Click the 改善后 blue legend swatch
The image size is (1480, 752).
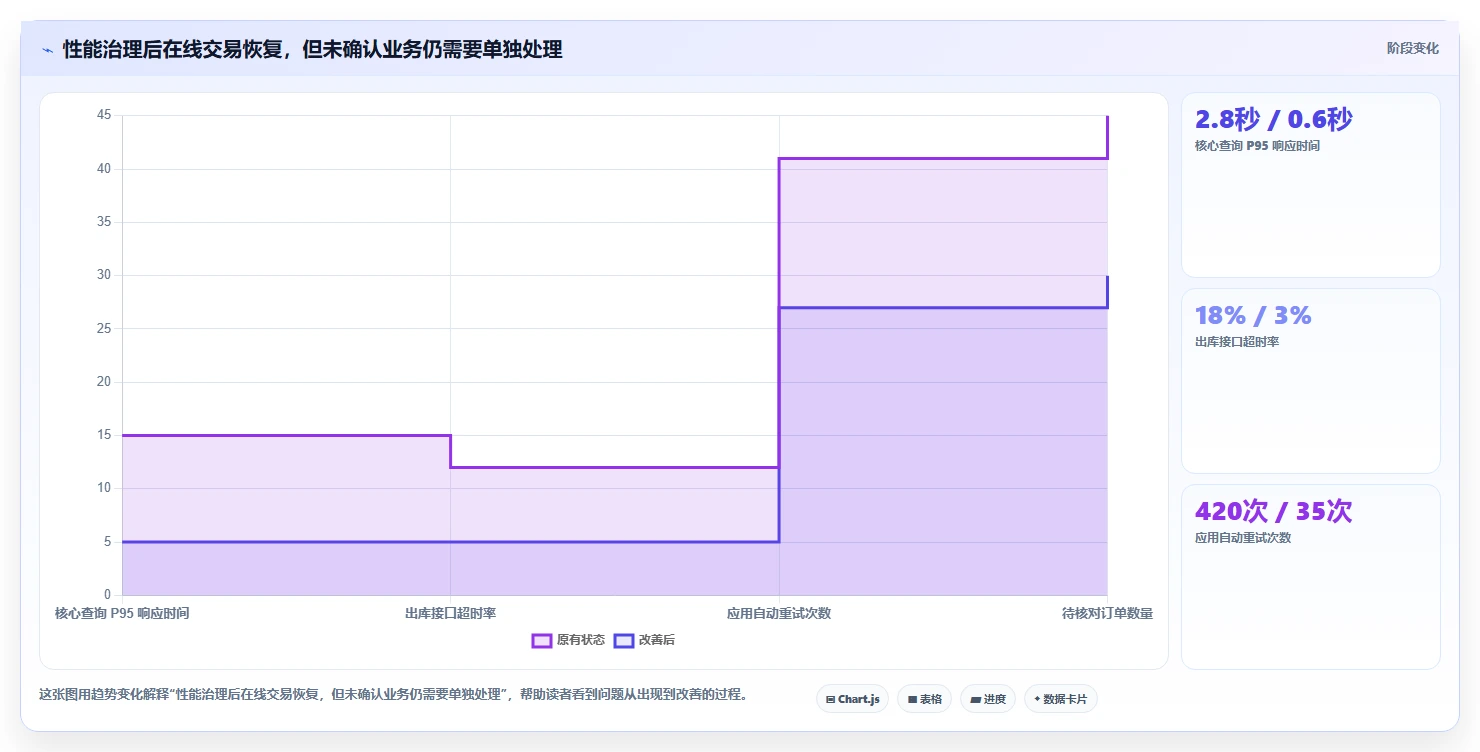(x=624, y=641)
